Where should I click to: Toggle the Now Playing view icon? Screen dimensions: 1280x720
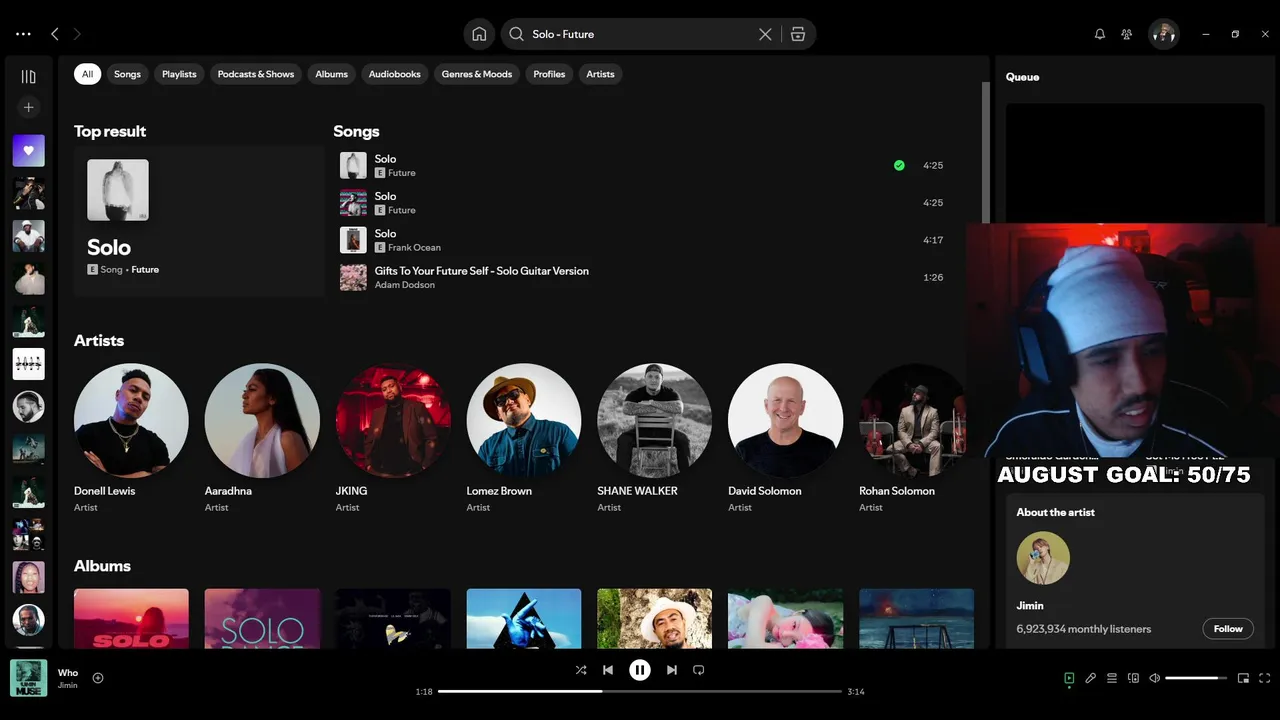pos(1069,678)
